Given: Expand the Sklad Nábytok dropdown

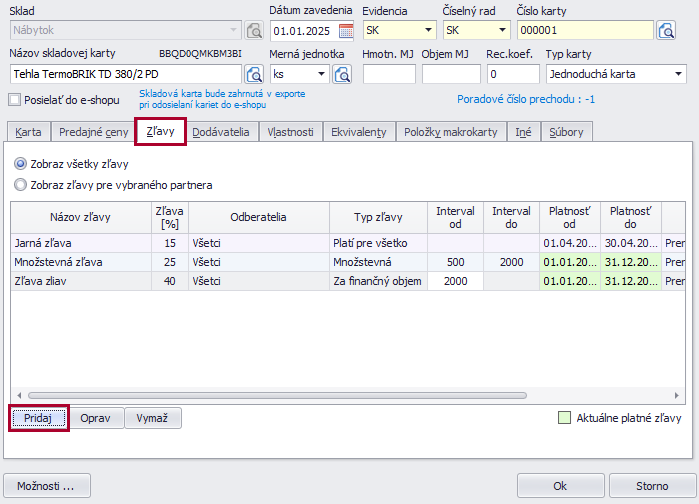Looking at the screenshot, I should click(x=233, y=30).
